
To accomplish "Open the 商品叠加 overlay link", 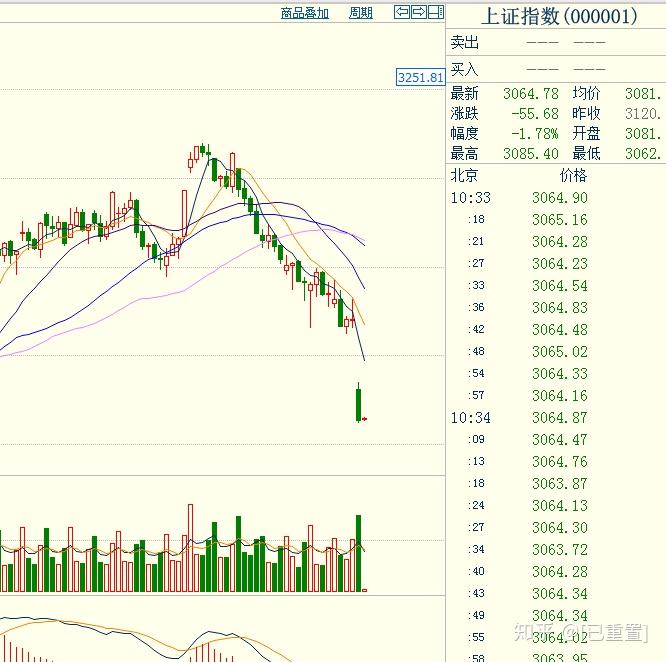I will [x=305, y=13].
